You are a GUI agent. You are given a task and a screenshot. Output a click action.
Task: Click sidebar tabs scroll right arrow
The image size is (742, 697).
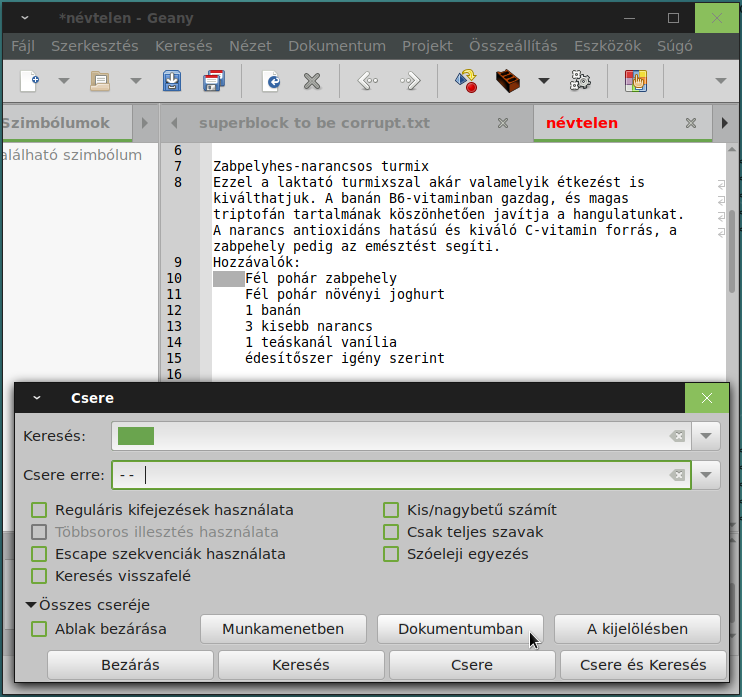(x=145, y=123)
